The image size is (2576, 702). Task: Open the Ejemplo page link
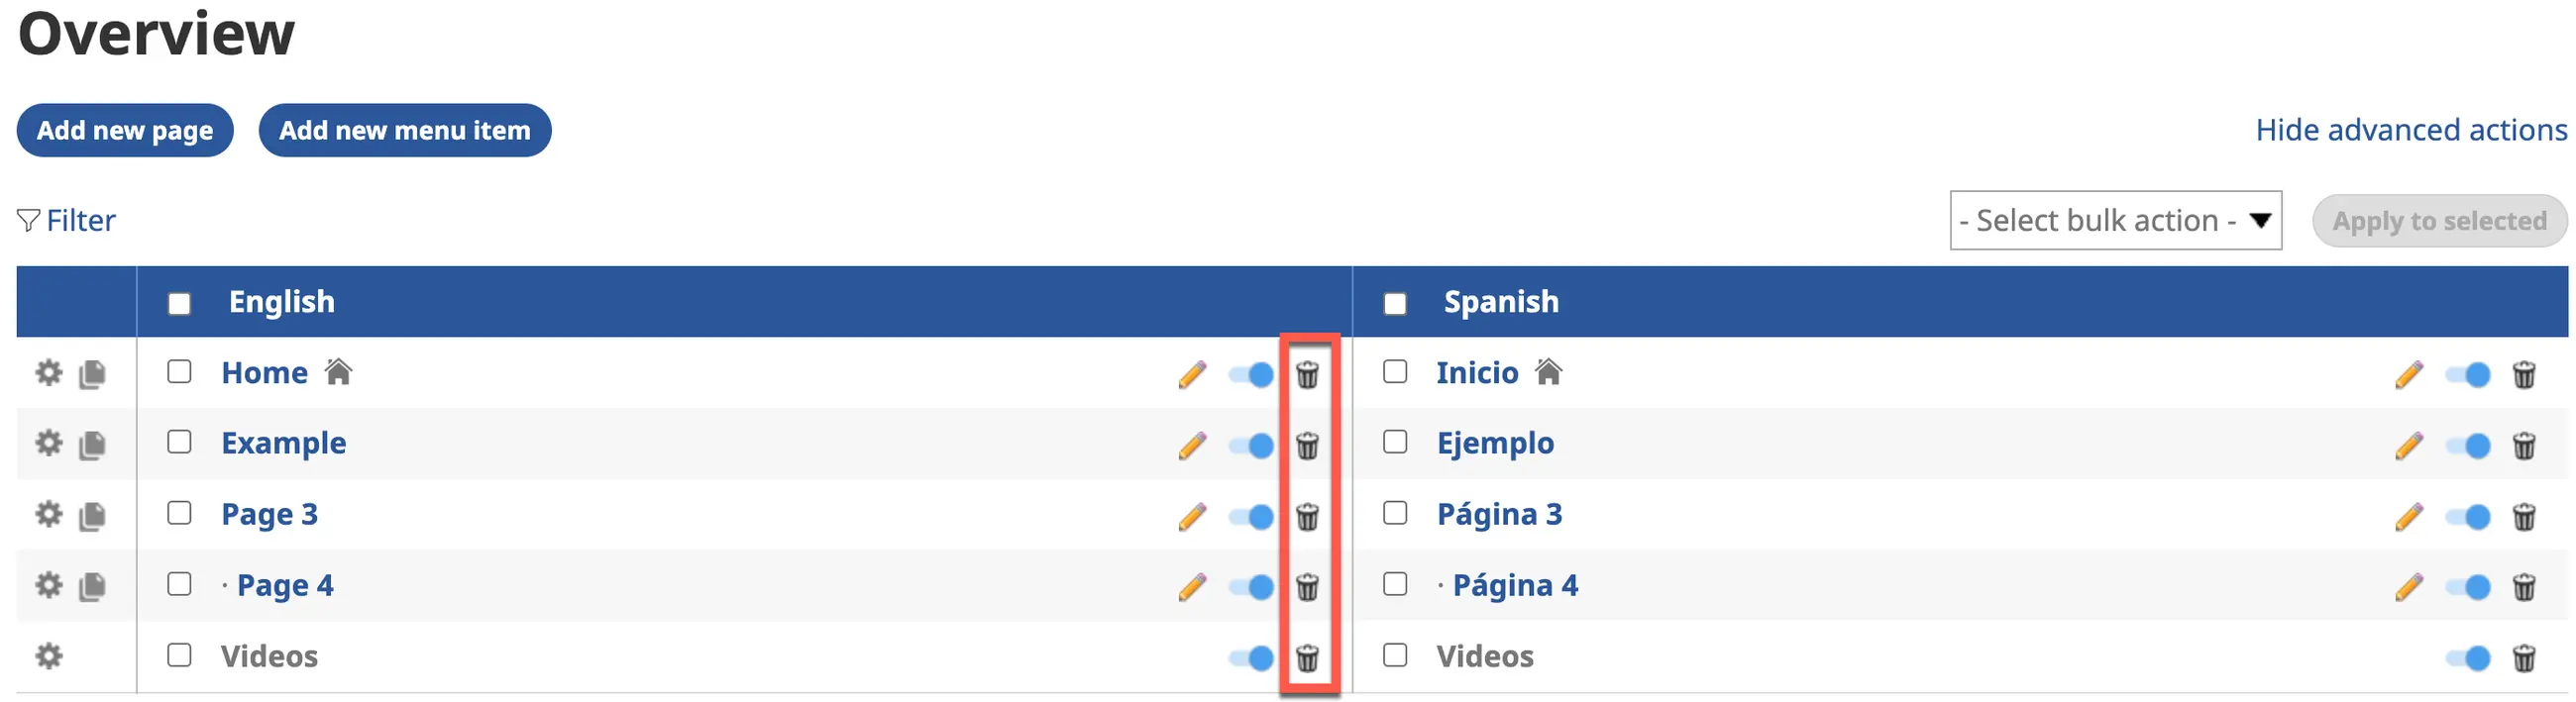coord(1494,443)
